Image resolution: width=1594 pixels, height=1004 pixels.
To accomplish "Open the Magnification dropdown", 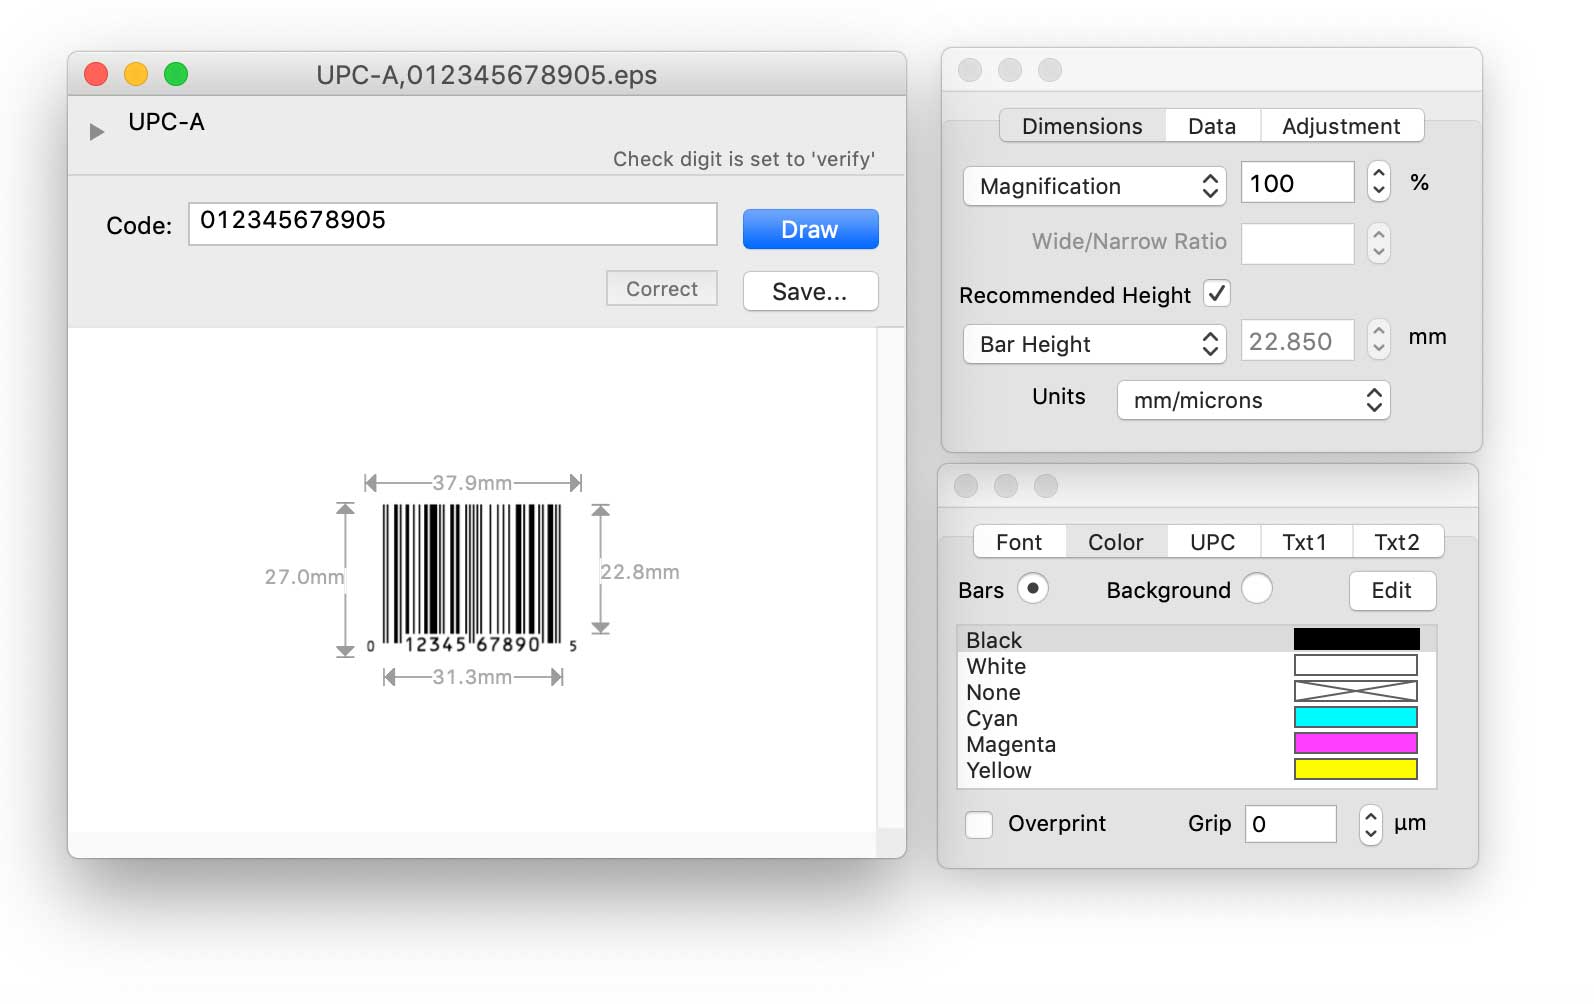I will click(x=1094, y=186).
